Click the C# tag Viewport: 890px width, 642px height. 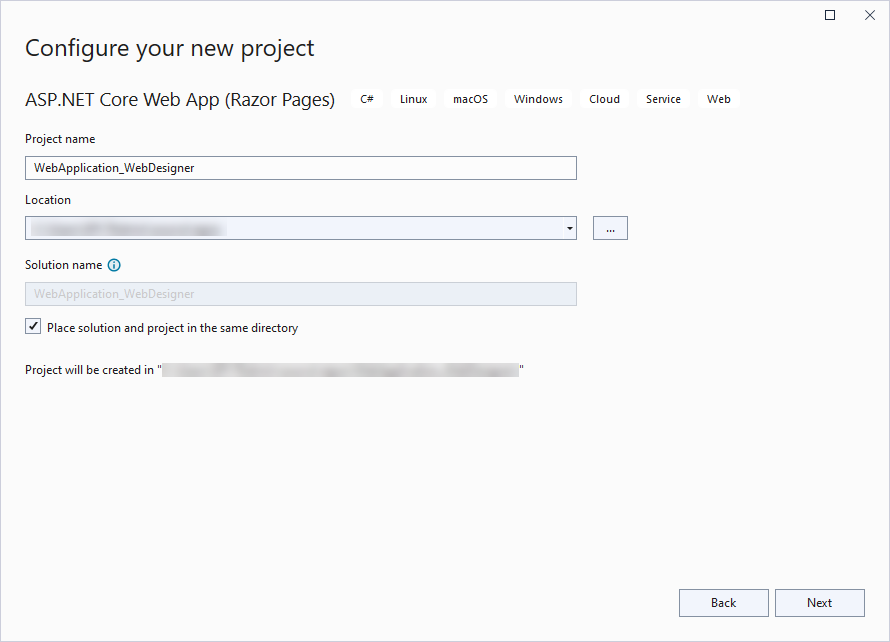pos(367,99)
